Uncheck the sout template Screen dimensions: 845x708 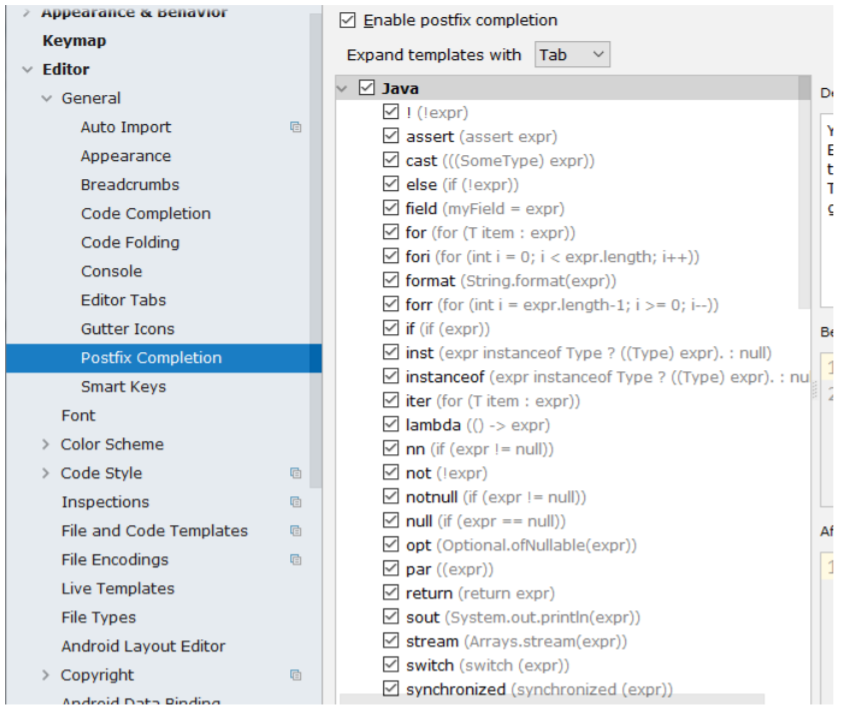[x=391, y=616]
